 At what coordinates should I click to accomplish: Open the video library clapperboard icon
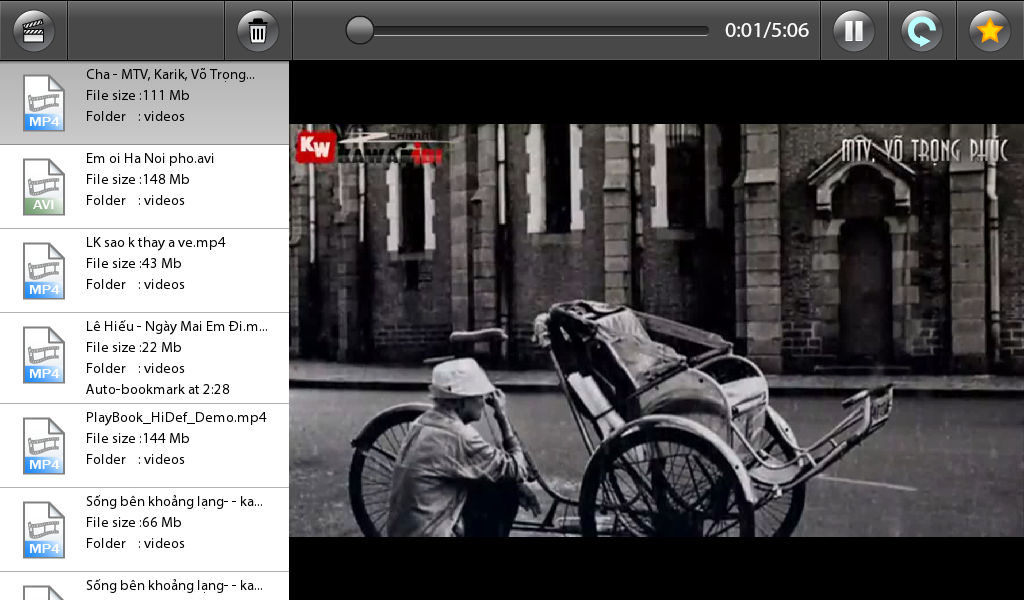[x=33, y=31]
